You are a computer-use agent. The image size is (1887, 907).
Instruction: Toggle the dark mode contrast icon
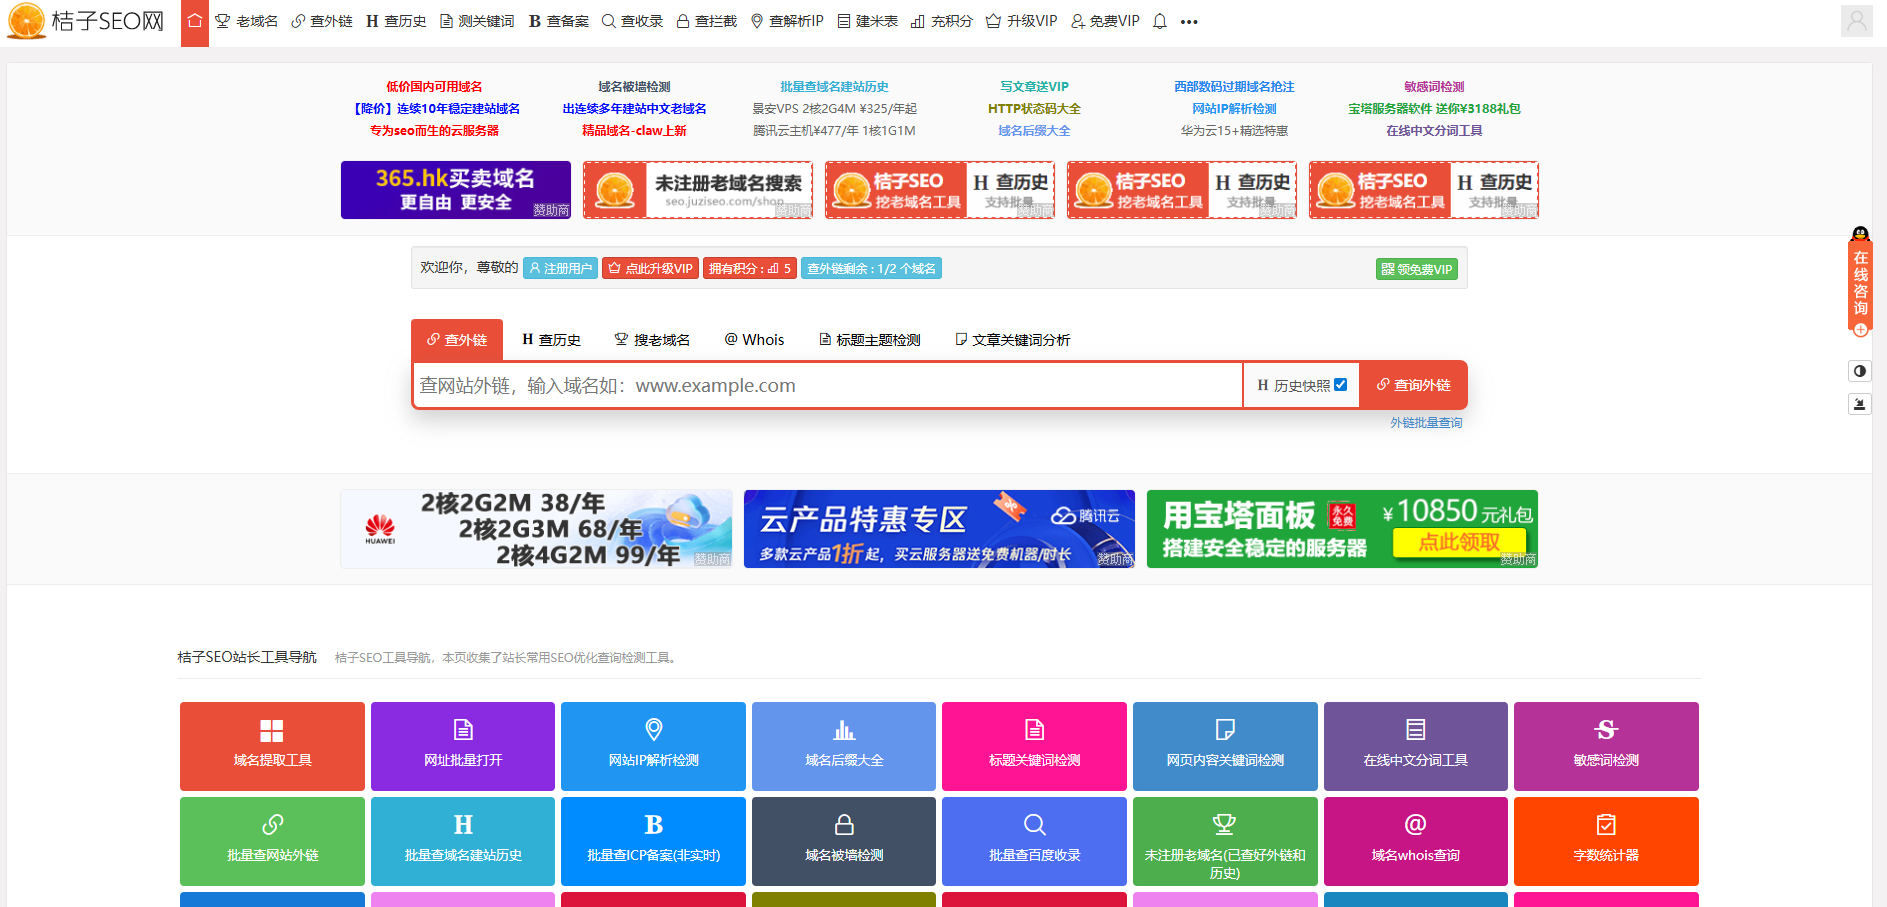coord(1860,371)
